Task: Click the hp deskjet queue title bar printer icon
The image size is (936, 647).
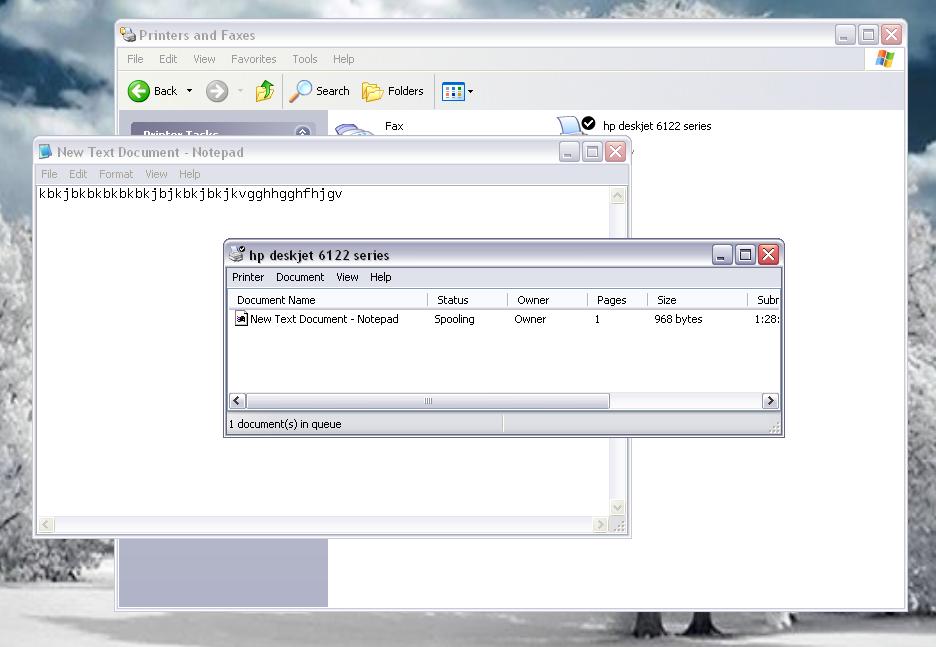Action: pos(238,254)
